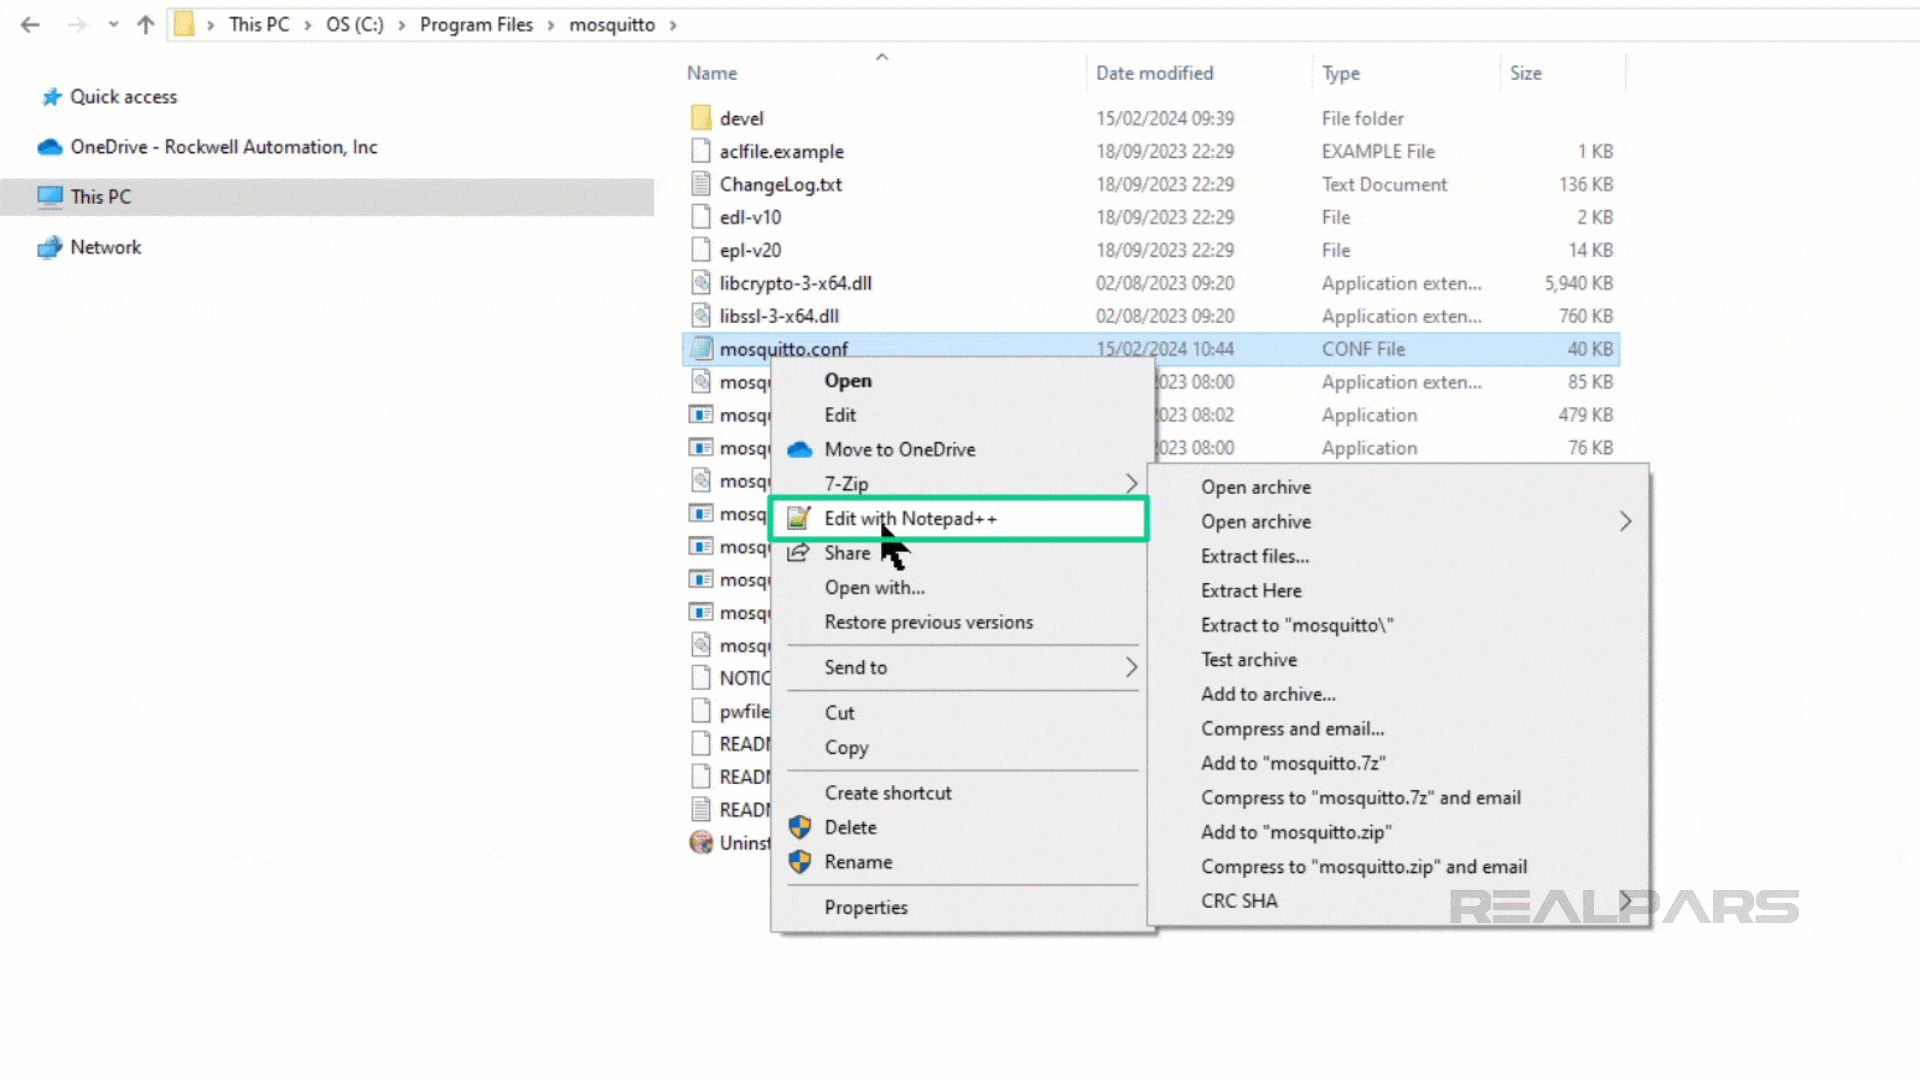The image size is (1920, 1080).
Task: Select the libssl-3-x64.dll file
Action: (779, 316)
